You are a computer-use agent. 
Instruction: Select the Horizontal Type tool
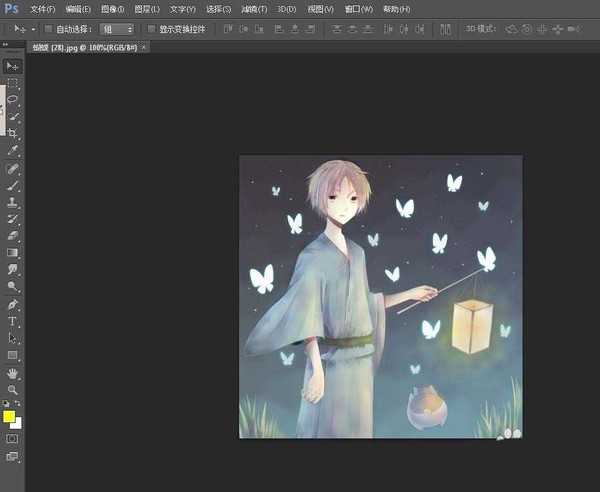[13, 321]
